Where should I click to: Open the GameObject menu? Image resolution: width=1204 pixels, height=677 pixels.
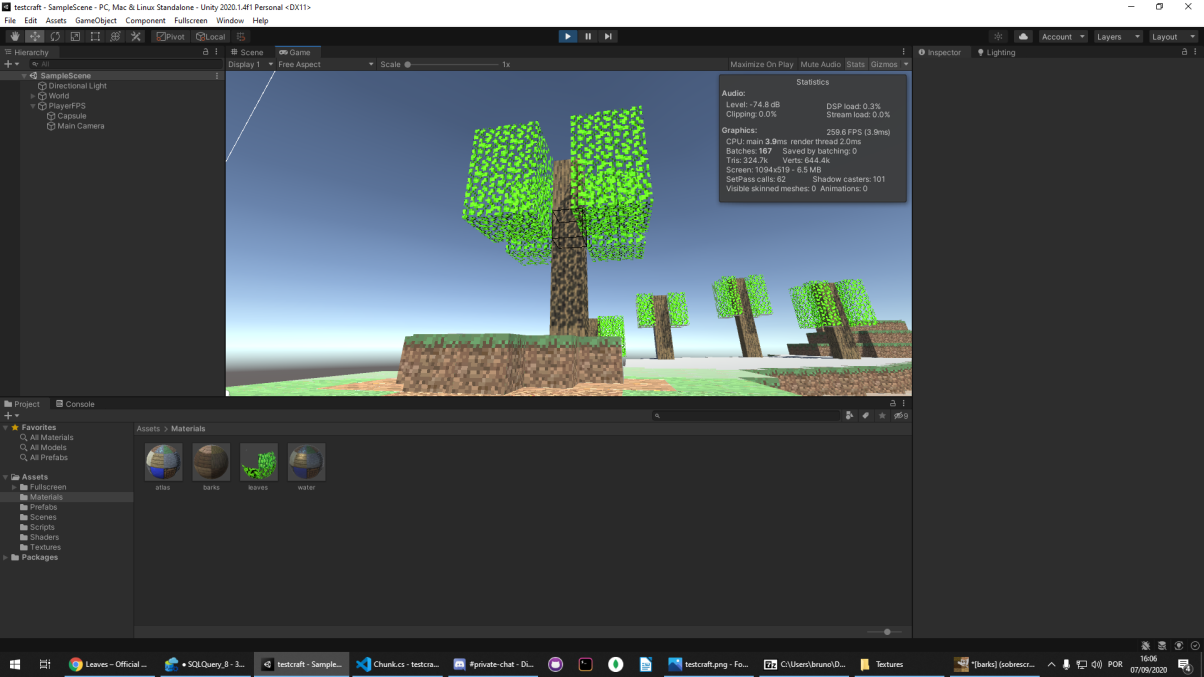point(96,20)
